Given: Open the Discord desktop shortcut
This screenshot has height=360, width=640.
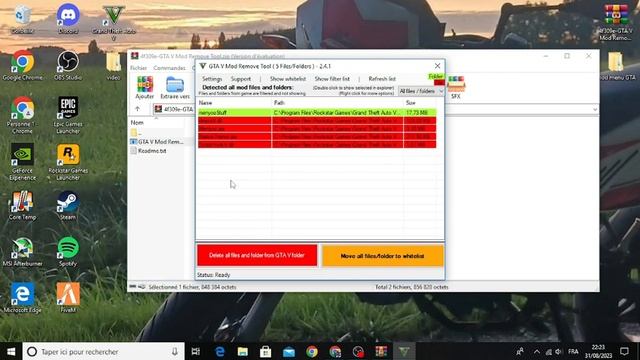Looking at the screenshot, I should click(68, 19).
